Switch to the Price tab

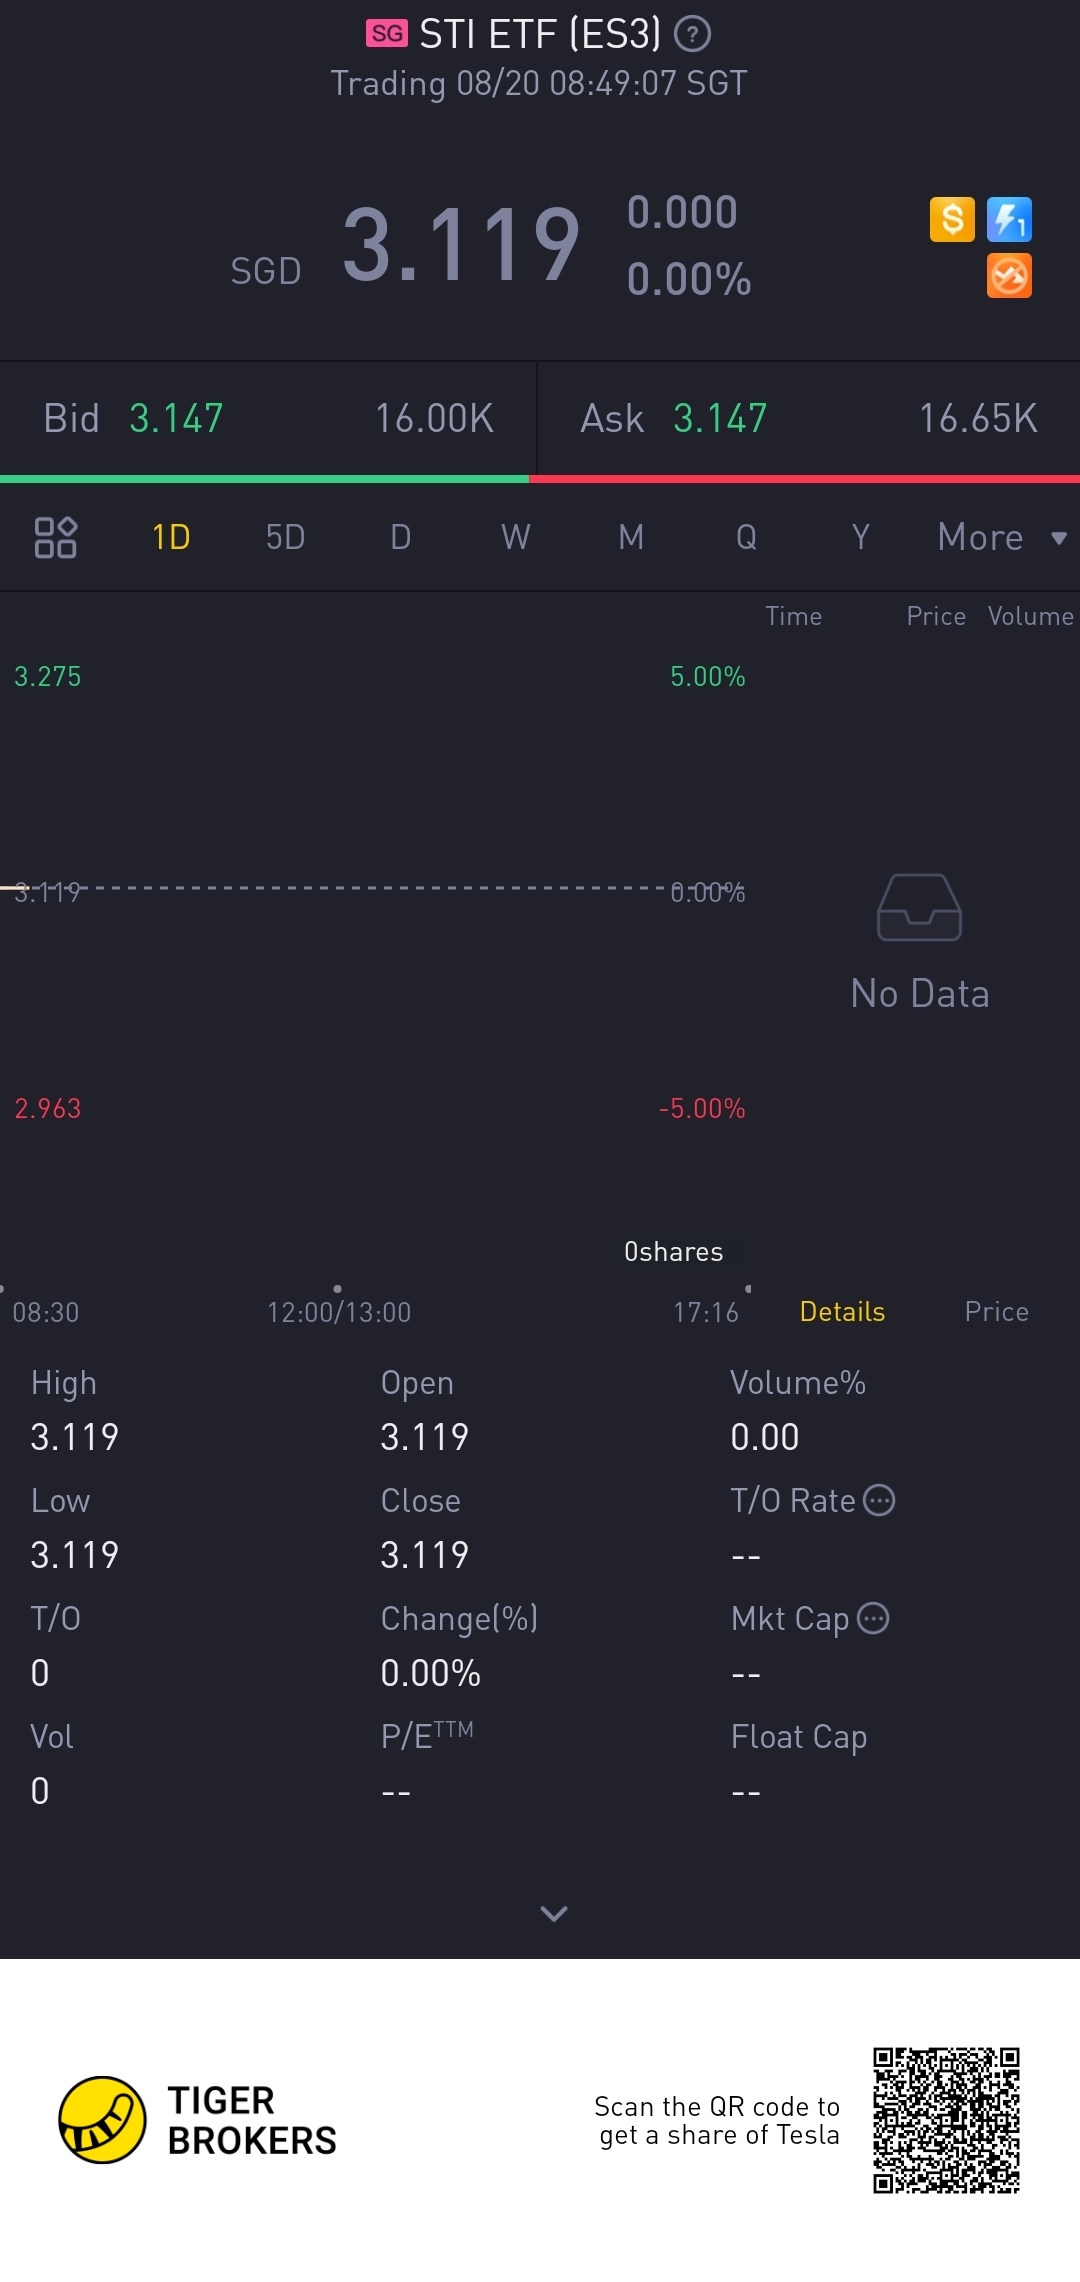coord(996,1311)
